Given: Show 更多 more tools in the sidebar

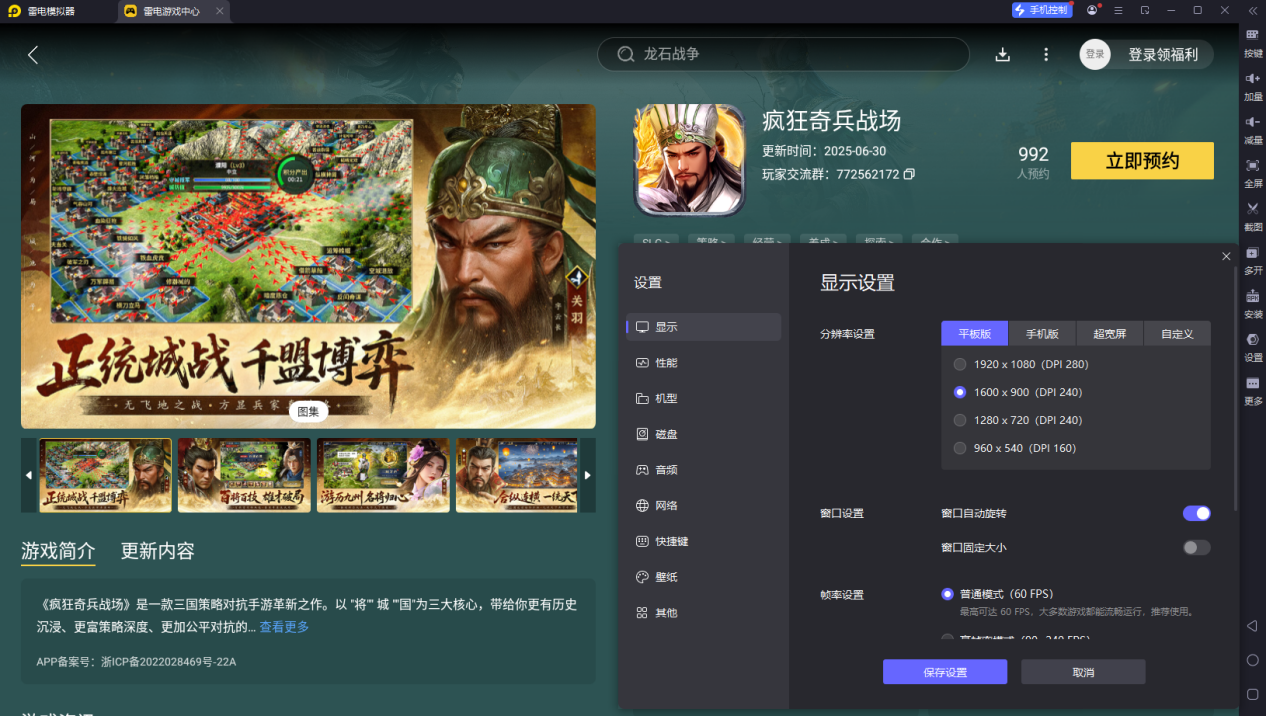Looking at the screenshot, I should (x=1252, y=389).
